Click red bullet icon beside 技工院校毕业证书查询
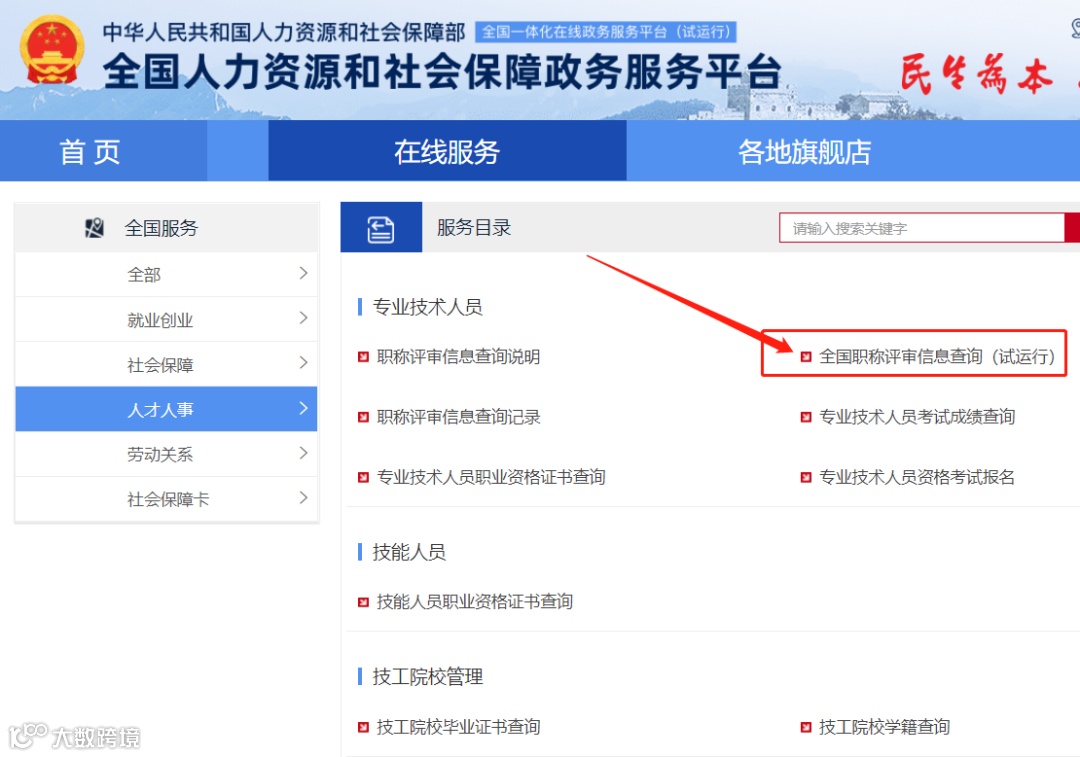 [x=363, y=727]
